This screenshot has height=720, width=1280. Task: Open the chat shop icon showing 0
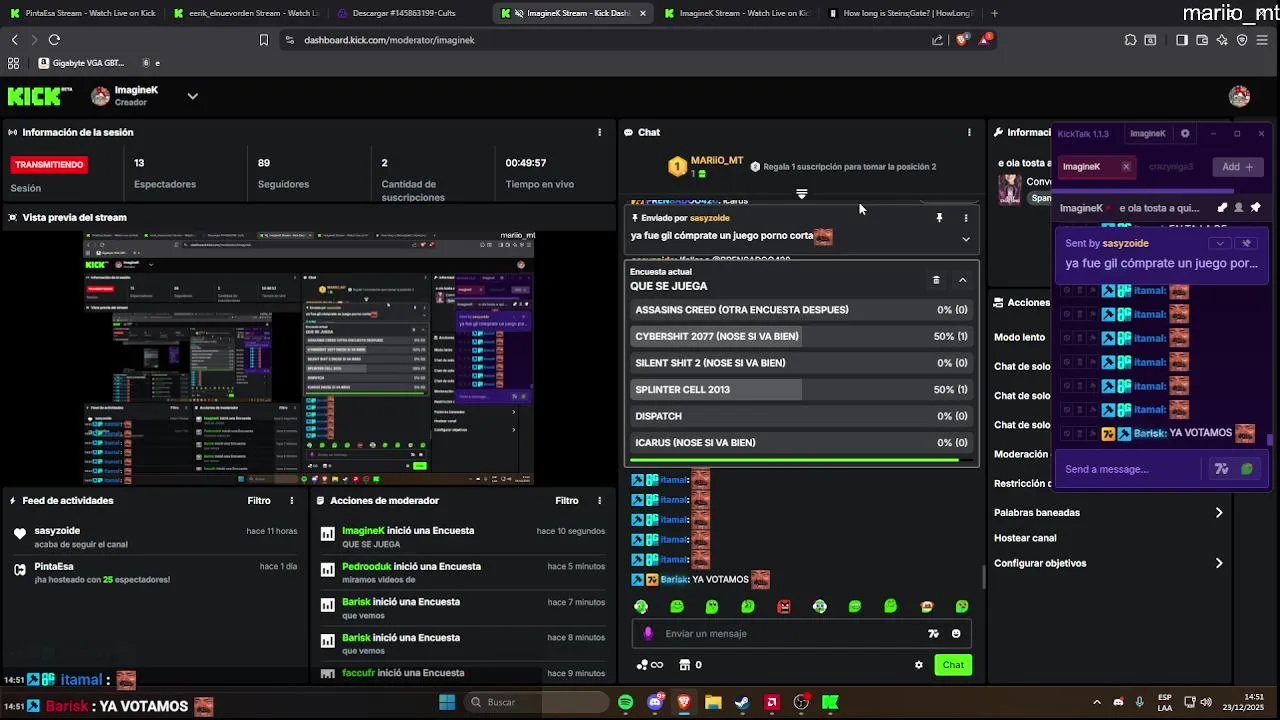(690, 665)
